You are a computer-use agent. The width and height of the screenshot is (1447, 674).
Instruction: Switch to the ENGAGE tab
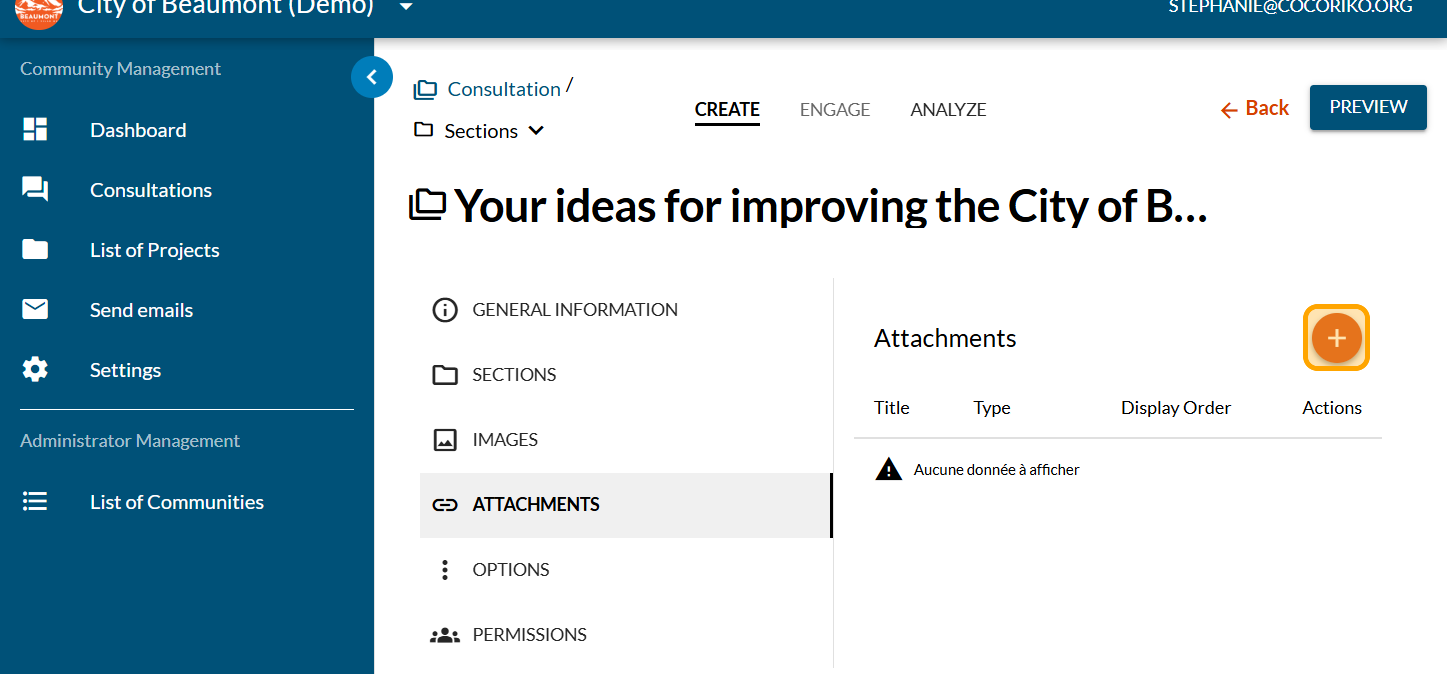pos(835,110)
